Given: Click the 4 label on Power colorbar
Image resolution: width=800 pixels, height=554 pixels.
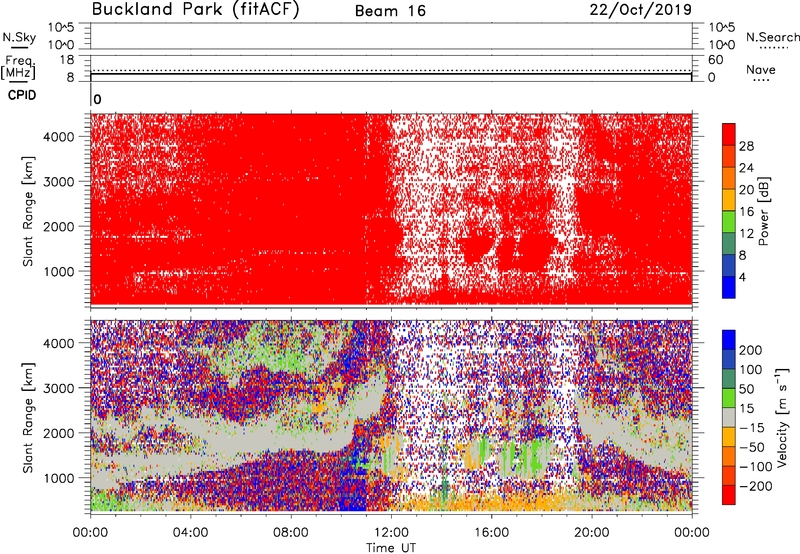Looking at the screenshot, I should tap(742, 277).
